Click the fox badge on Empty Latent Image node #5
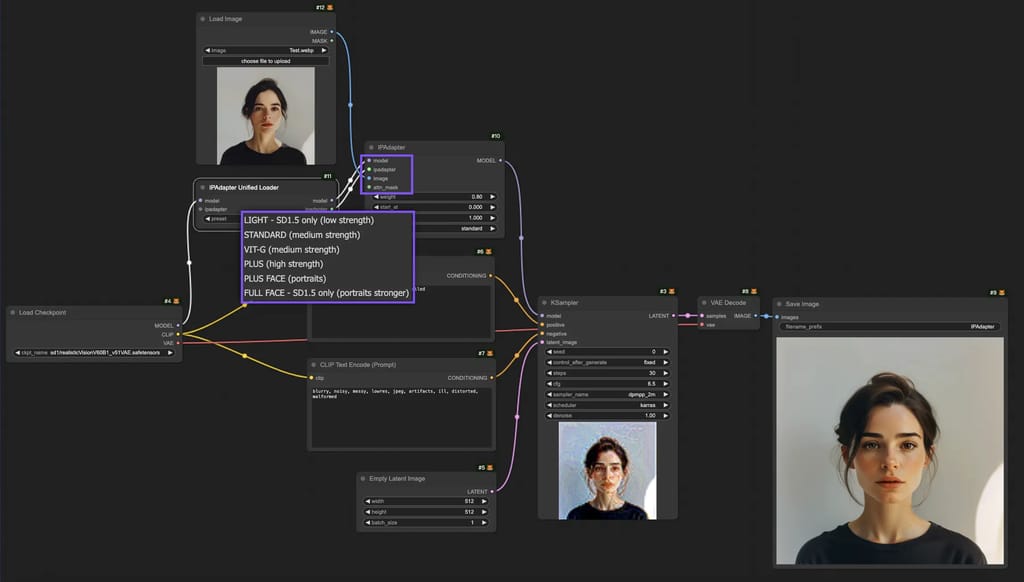 click(x=490, y=468)
